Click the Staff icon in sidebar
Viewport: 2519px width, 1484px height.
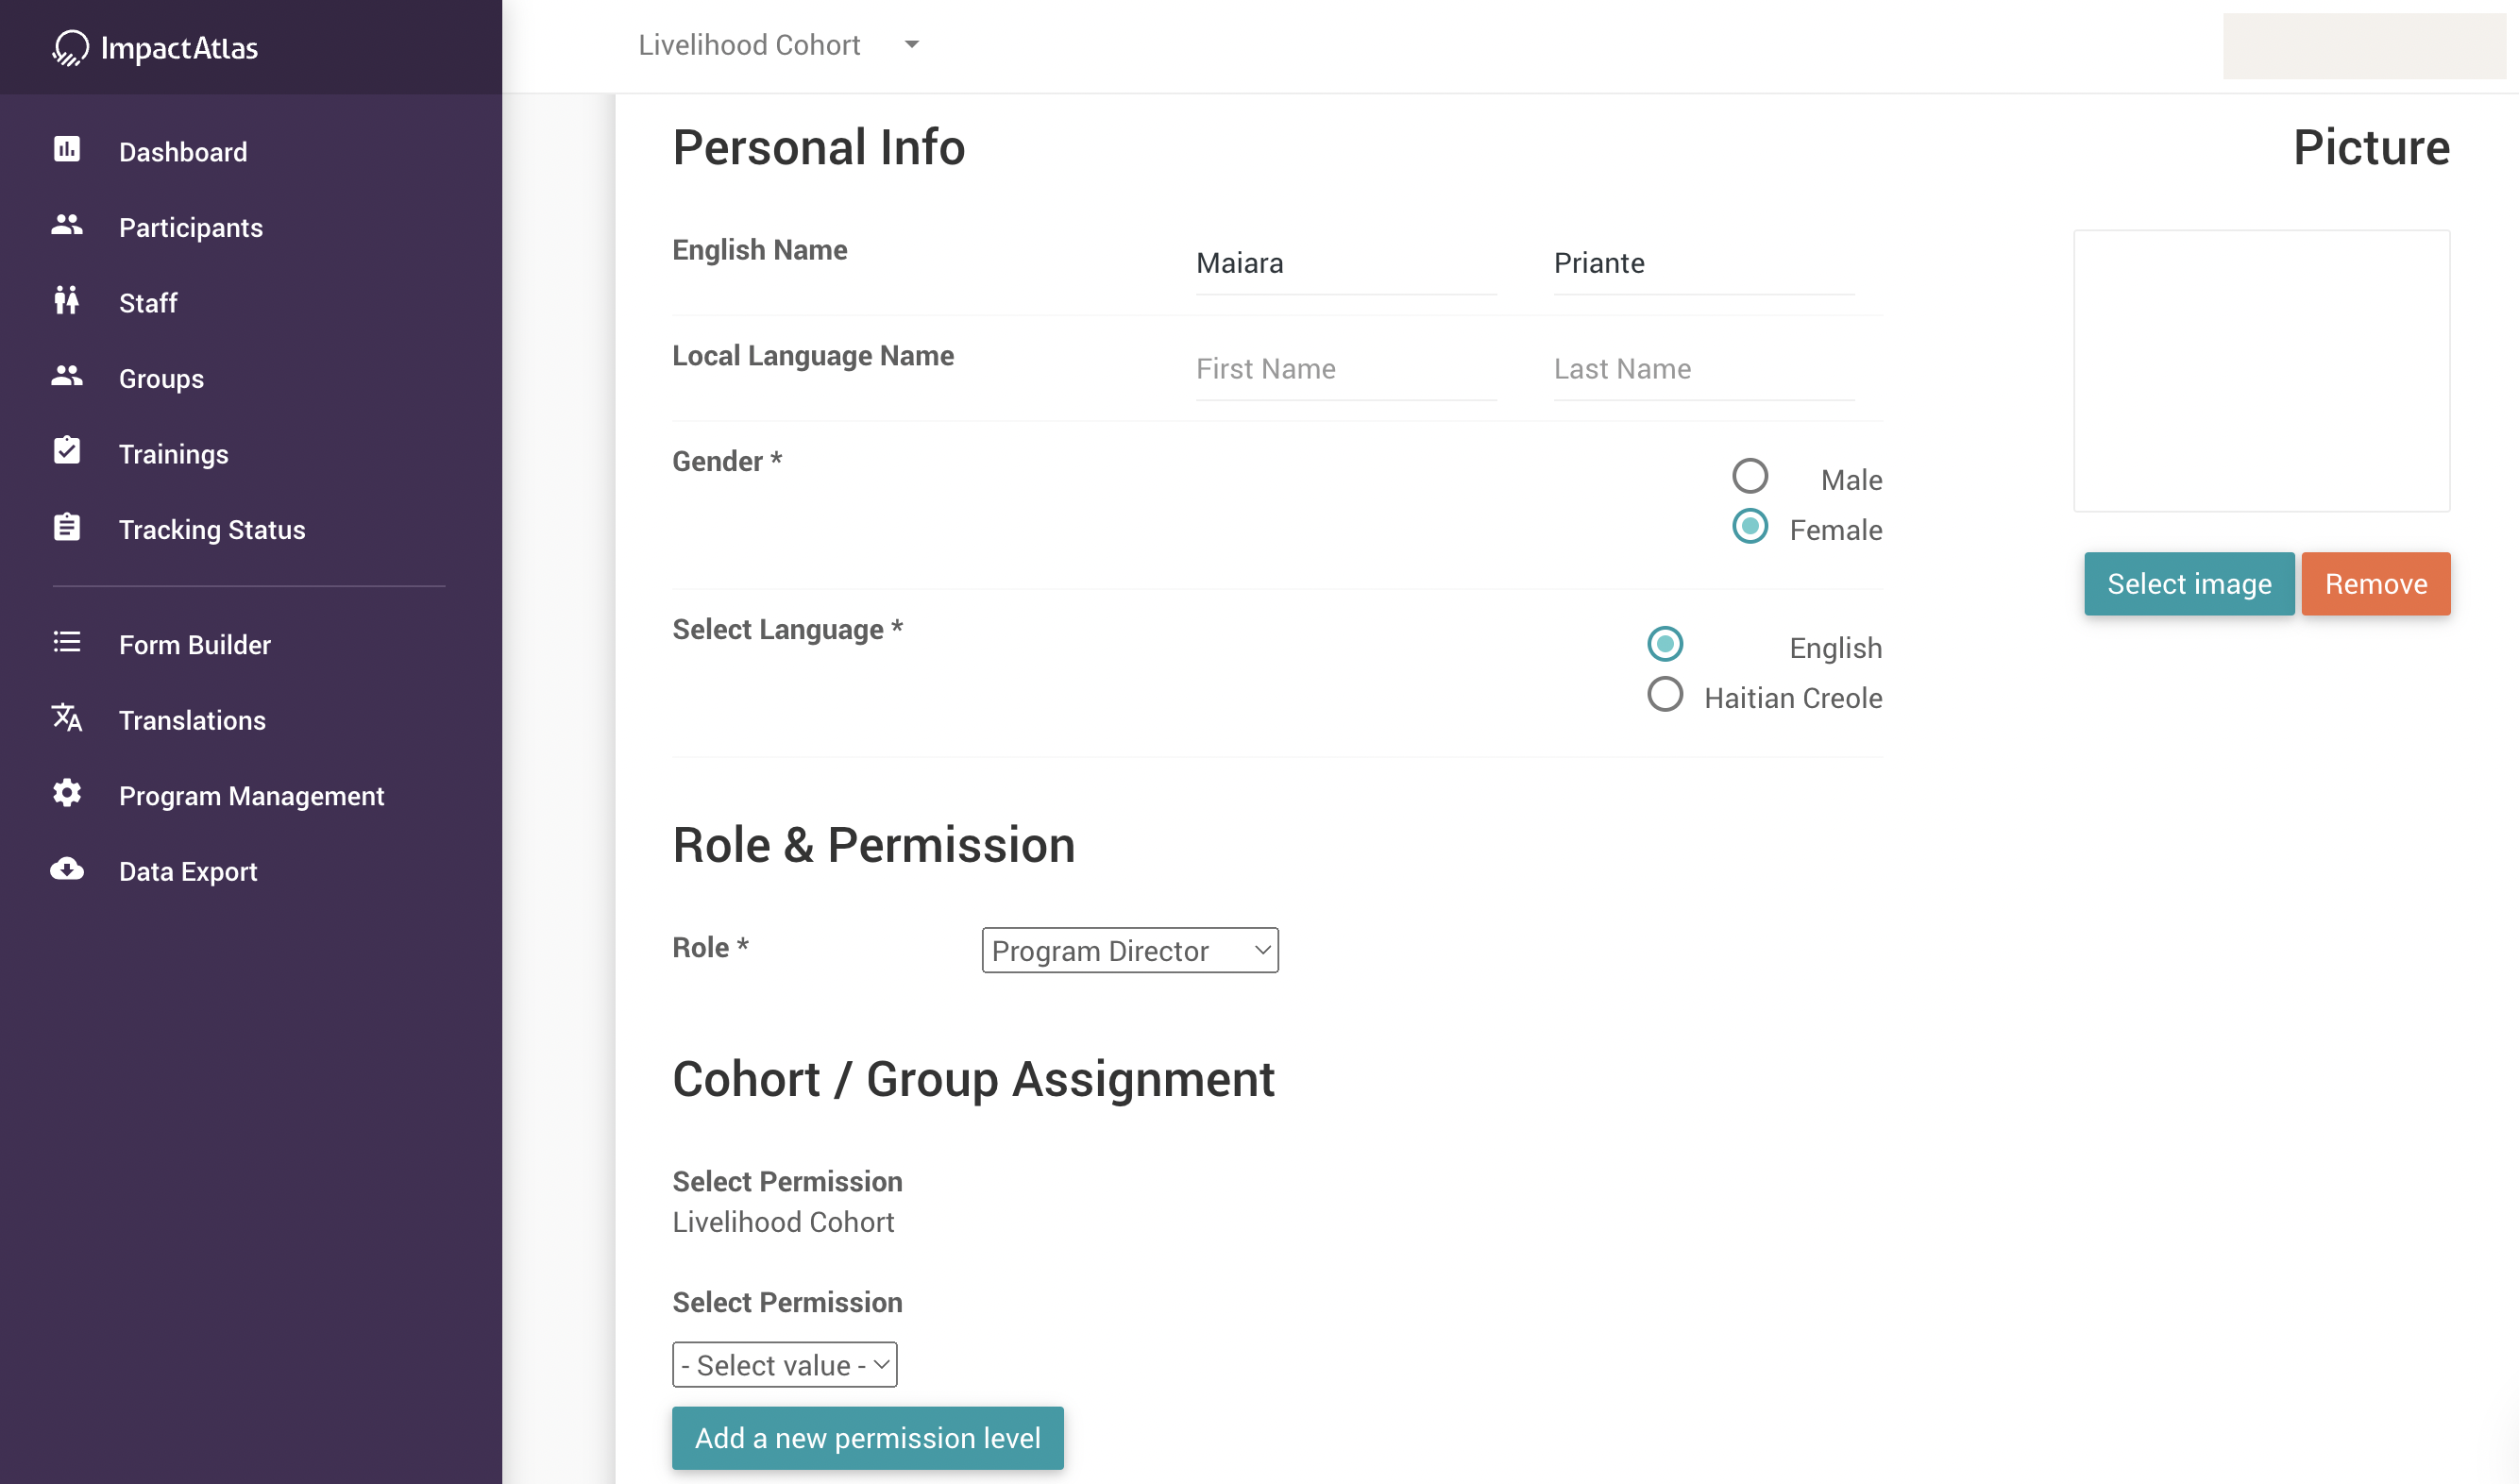pos(67,300)
